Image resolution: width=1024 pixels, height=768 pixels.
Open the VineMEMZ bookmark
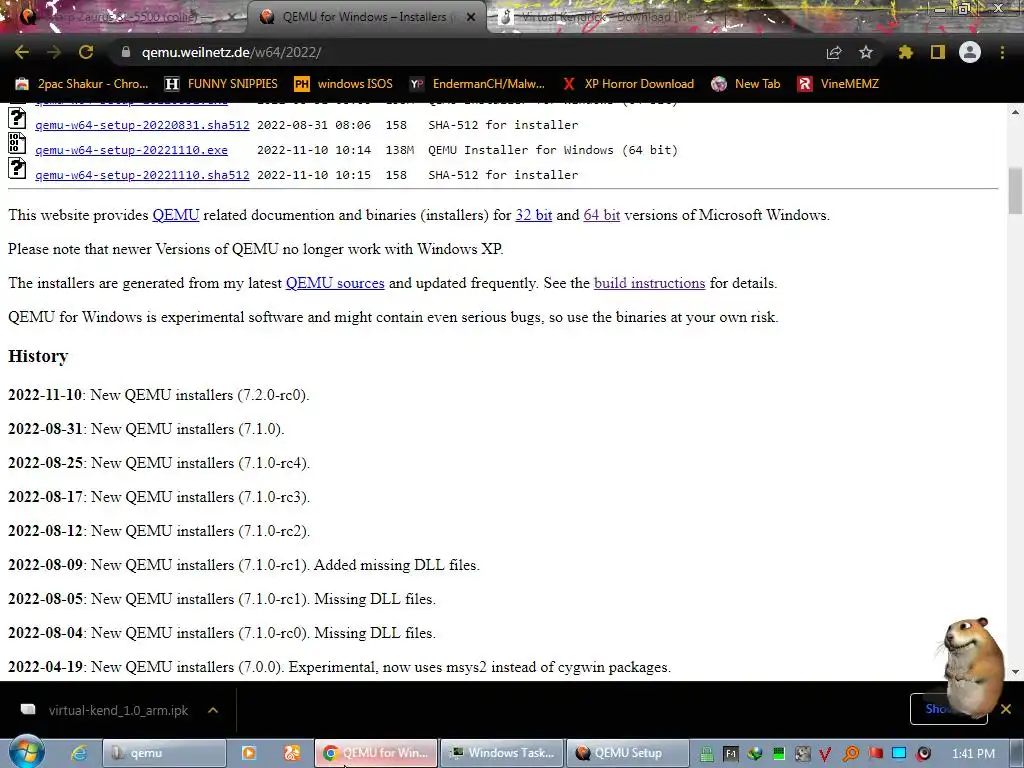coord(839,84)
